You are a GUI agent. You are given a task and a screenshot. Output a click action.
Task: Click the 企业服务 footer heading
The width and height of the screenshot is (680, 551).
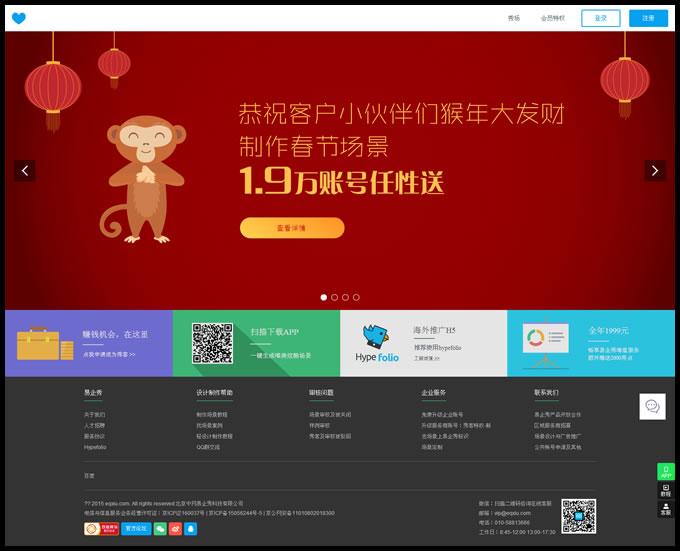click(x=433, y=393)
